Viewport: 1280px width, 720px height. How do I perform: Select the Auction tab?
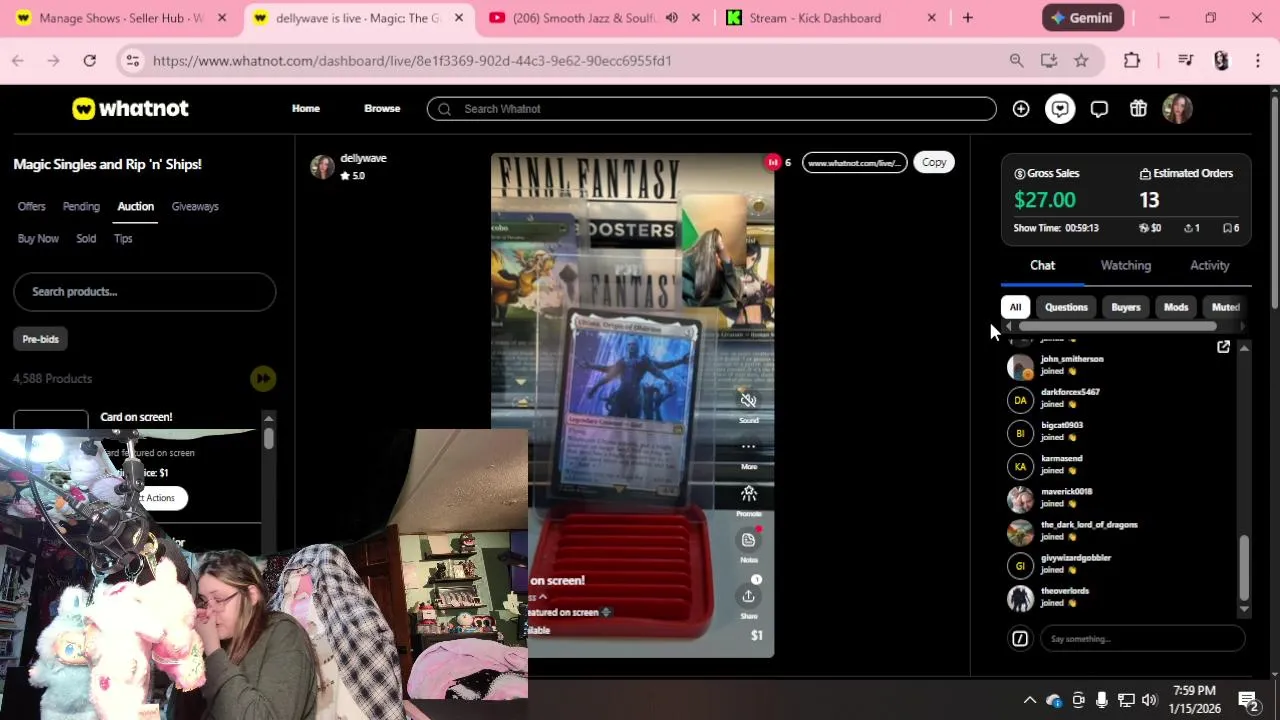135,207
